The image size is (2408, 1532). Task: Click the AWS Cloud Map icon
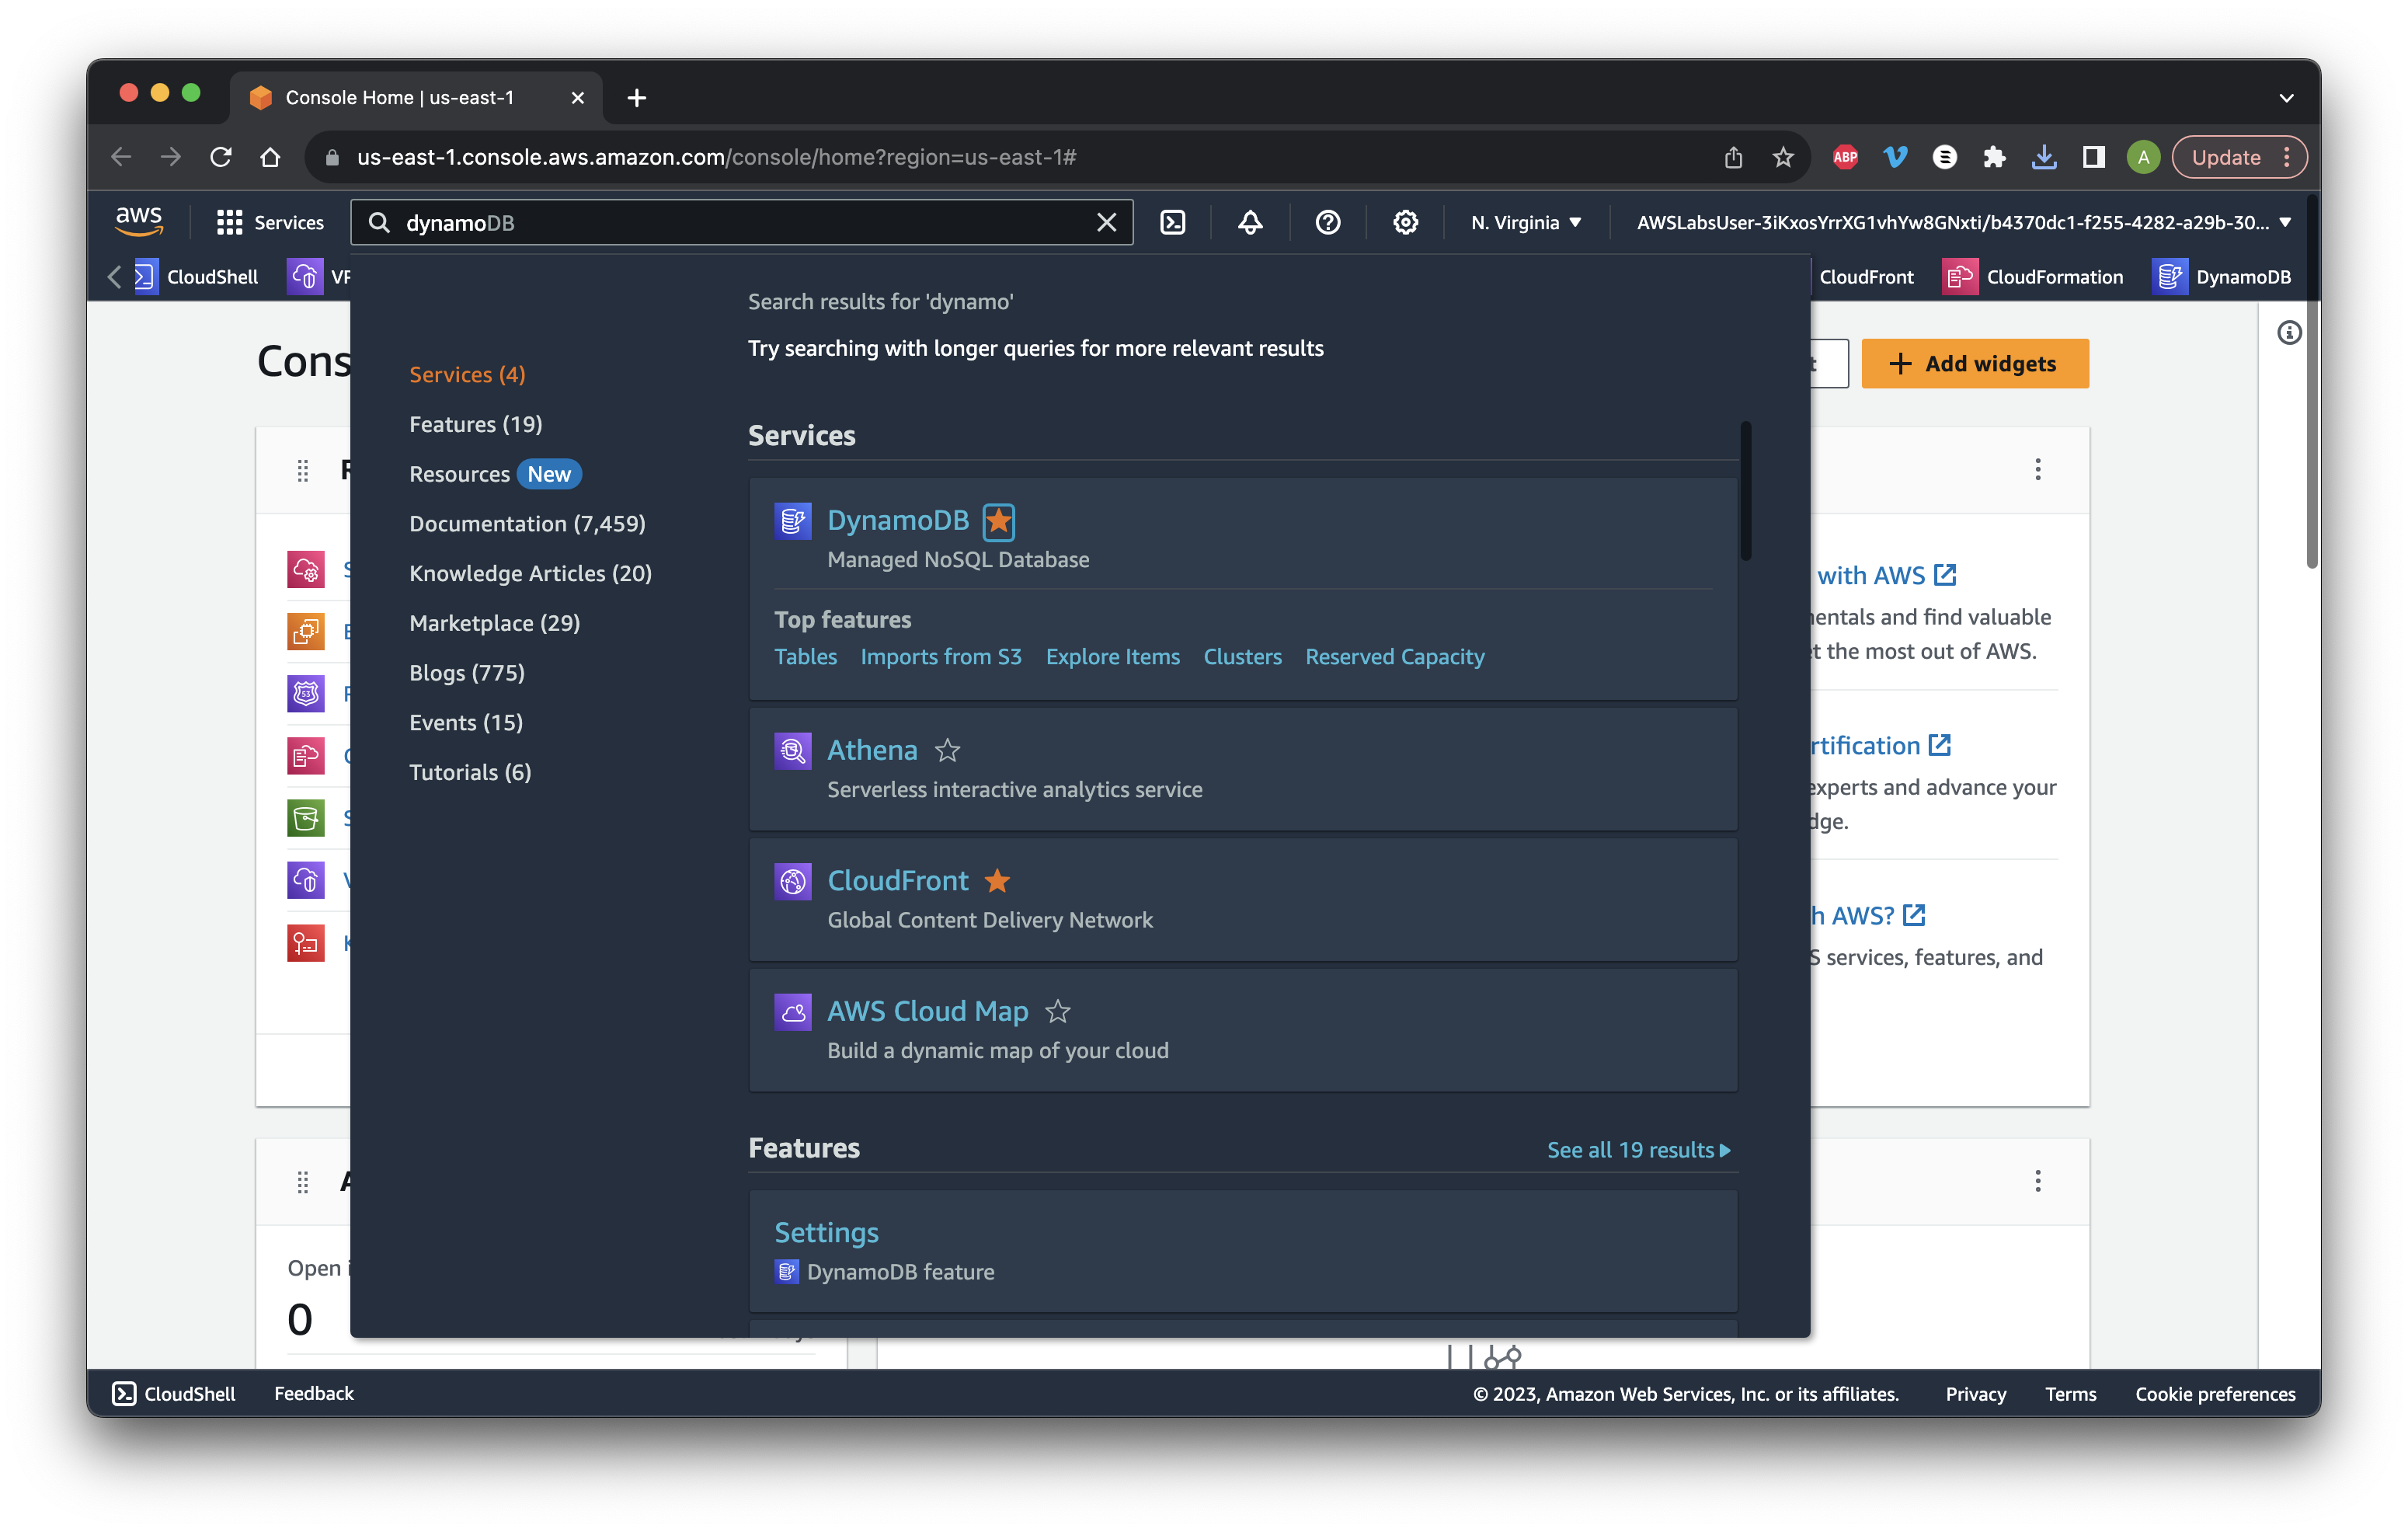tap(792, 1011)
